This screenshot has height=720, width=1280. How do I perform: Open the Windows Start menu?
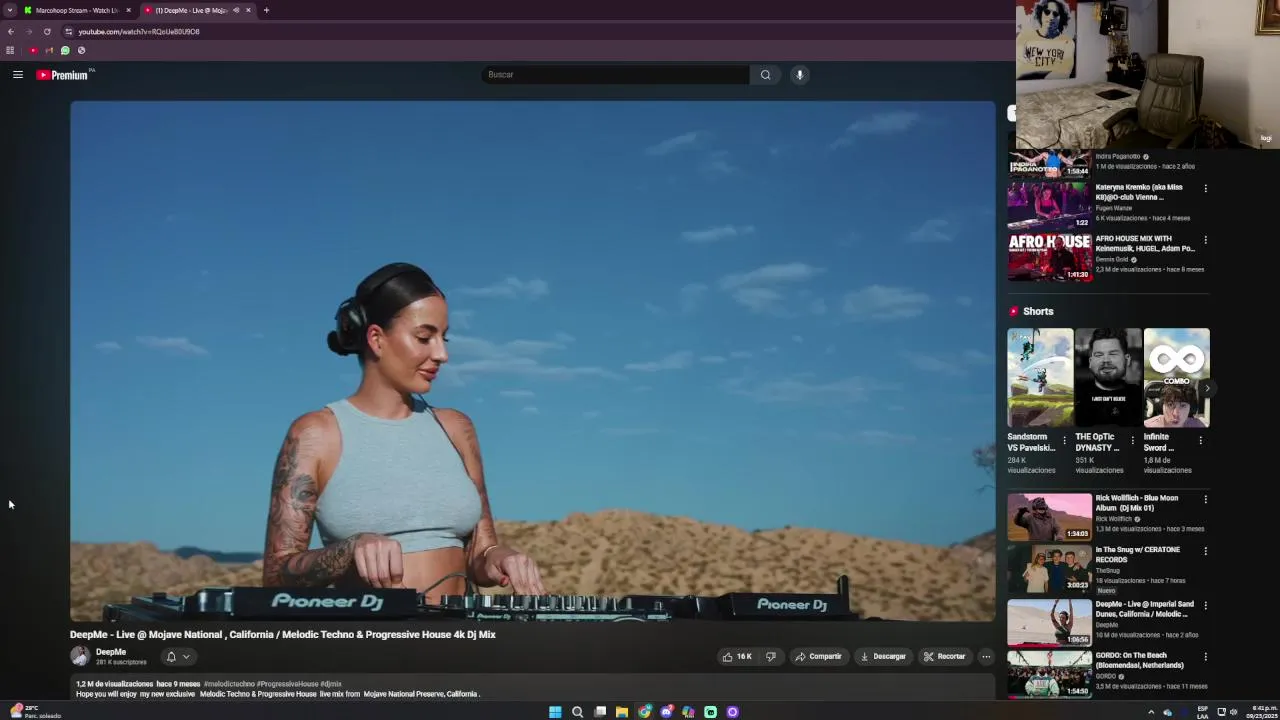tap(555, 712)
